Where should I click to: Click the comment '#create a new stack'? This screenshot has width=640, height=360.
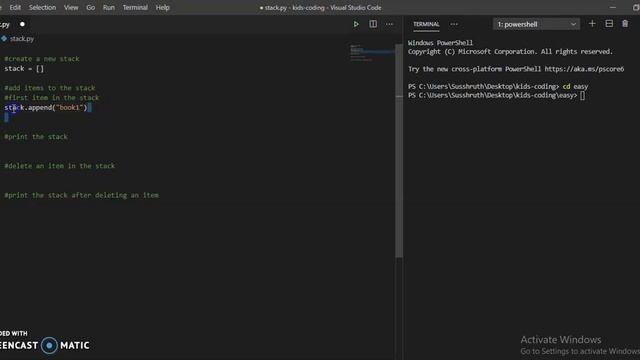42,59
